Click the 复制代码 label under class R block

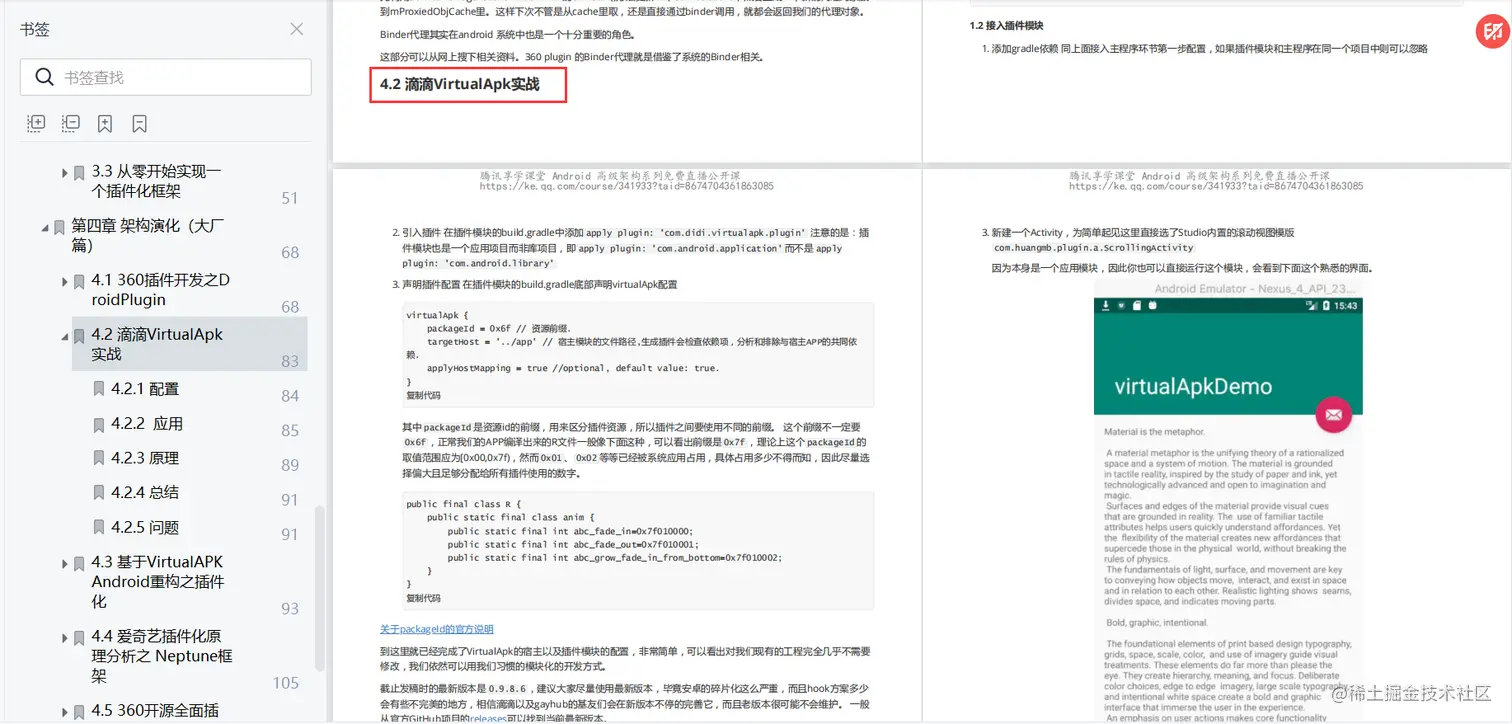(423, 598)
